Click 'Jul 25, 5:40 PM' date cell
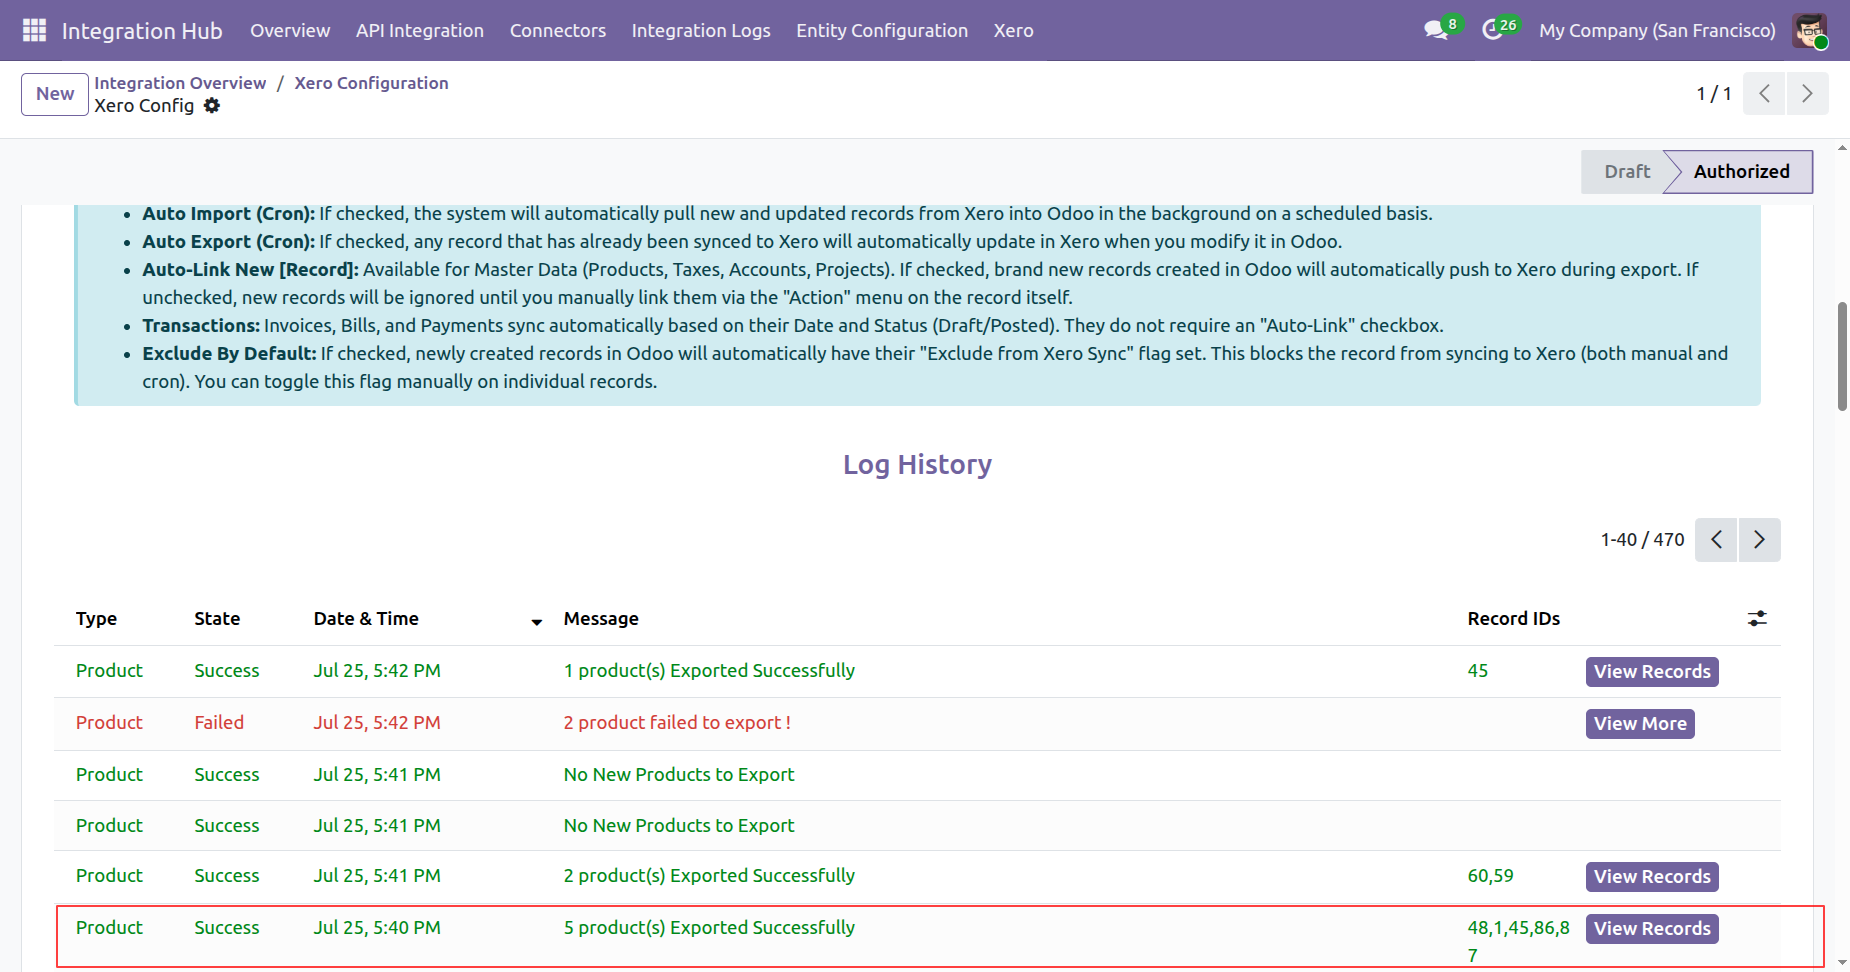The width and height of the screenshot is (1850, 972). coord(377,928)
